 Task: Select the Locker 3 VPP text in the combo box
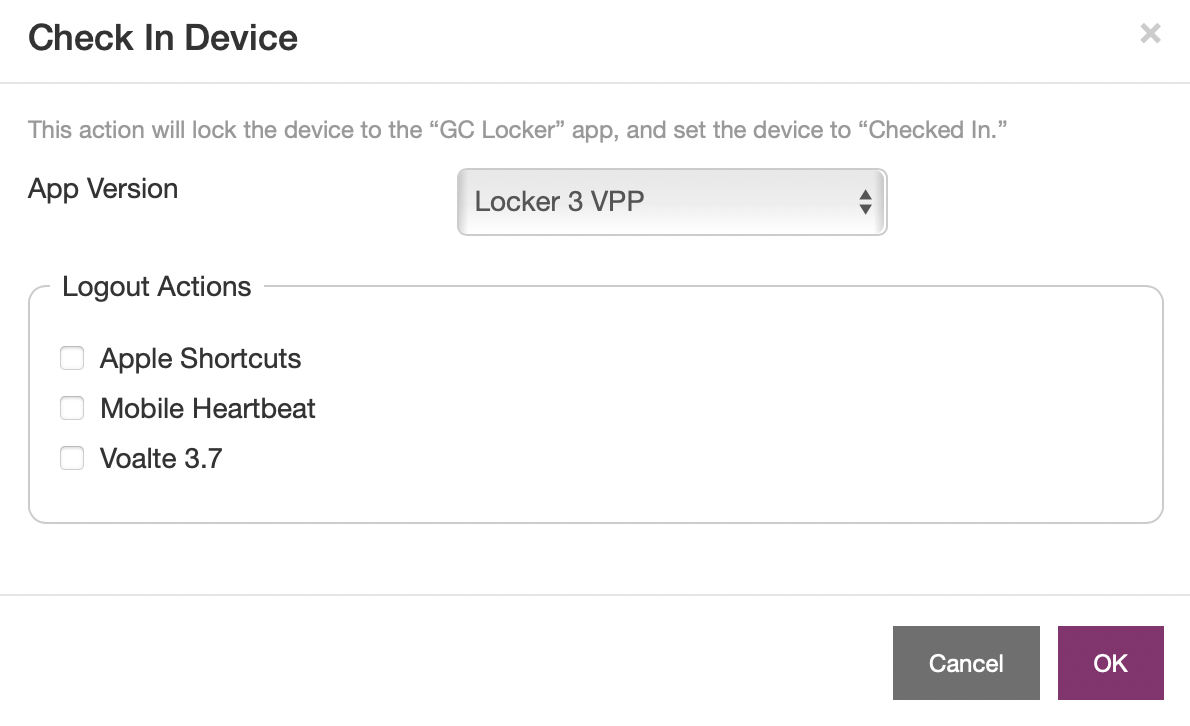click(x=559, y=202)
